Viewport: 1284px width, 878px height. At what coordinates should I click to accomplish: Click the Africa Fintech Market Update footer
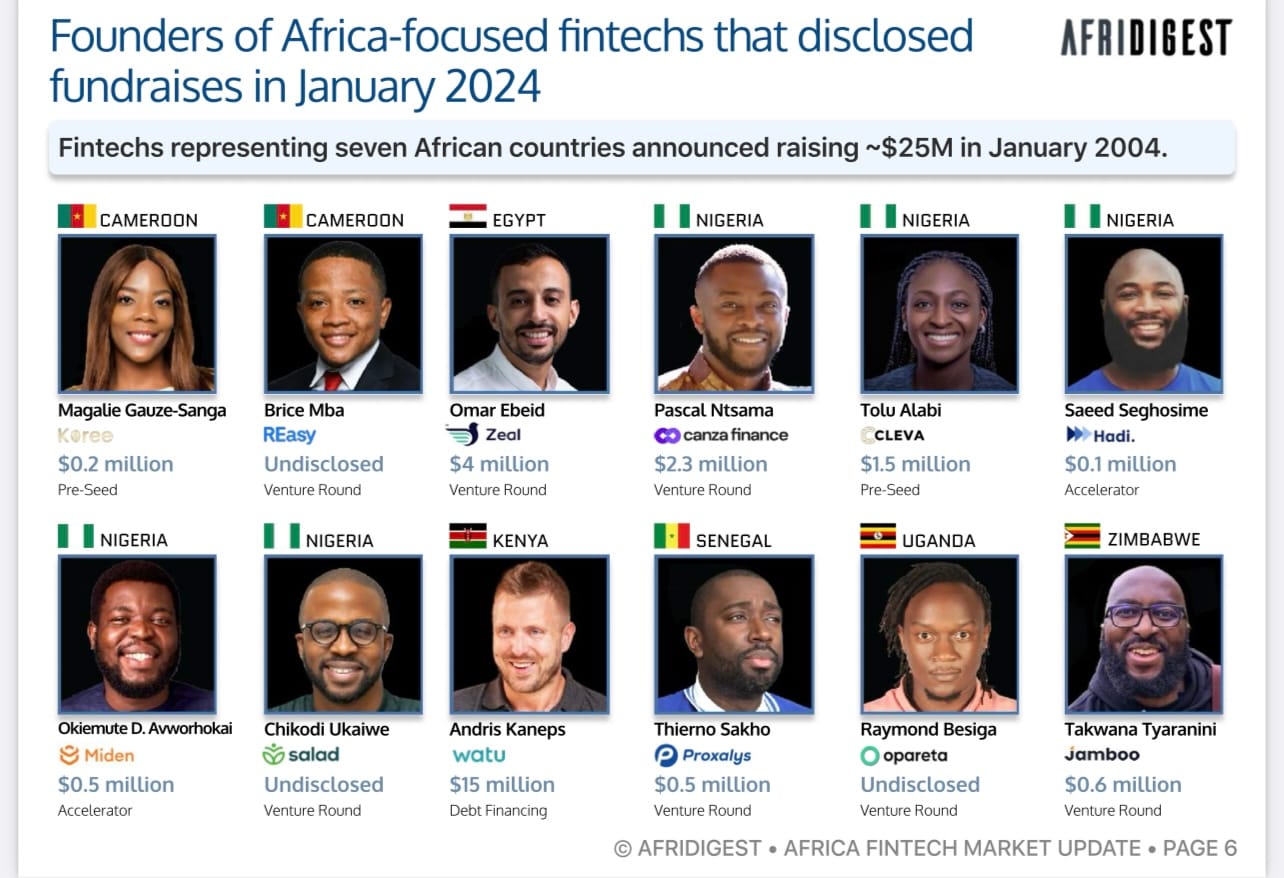click(962, 849)
